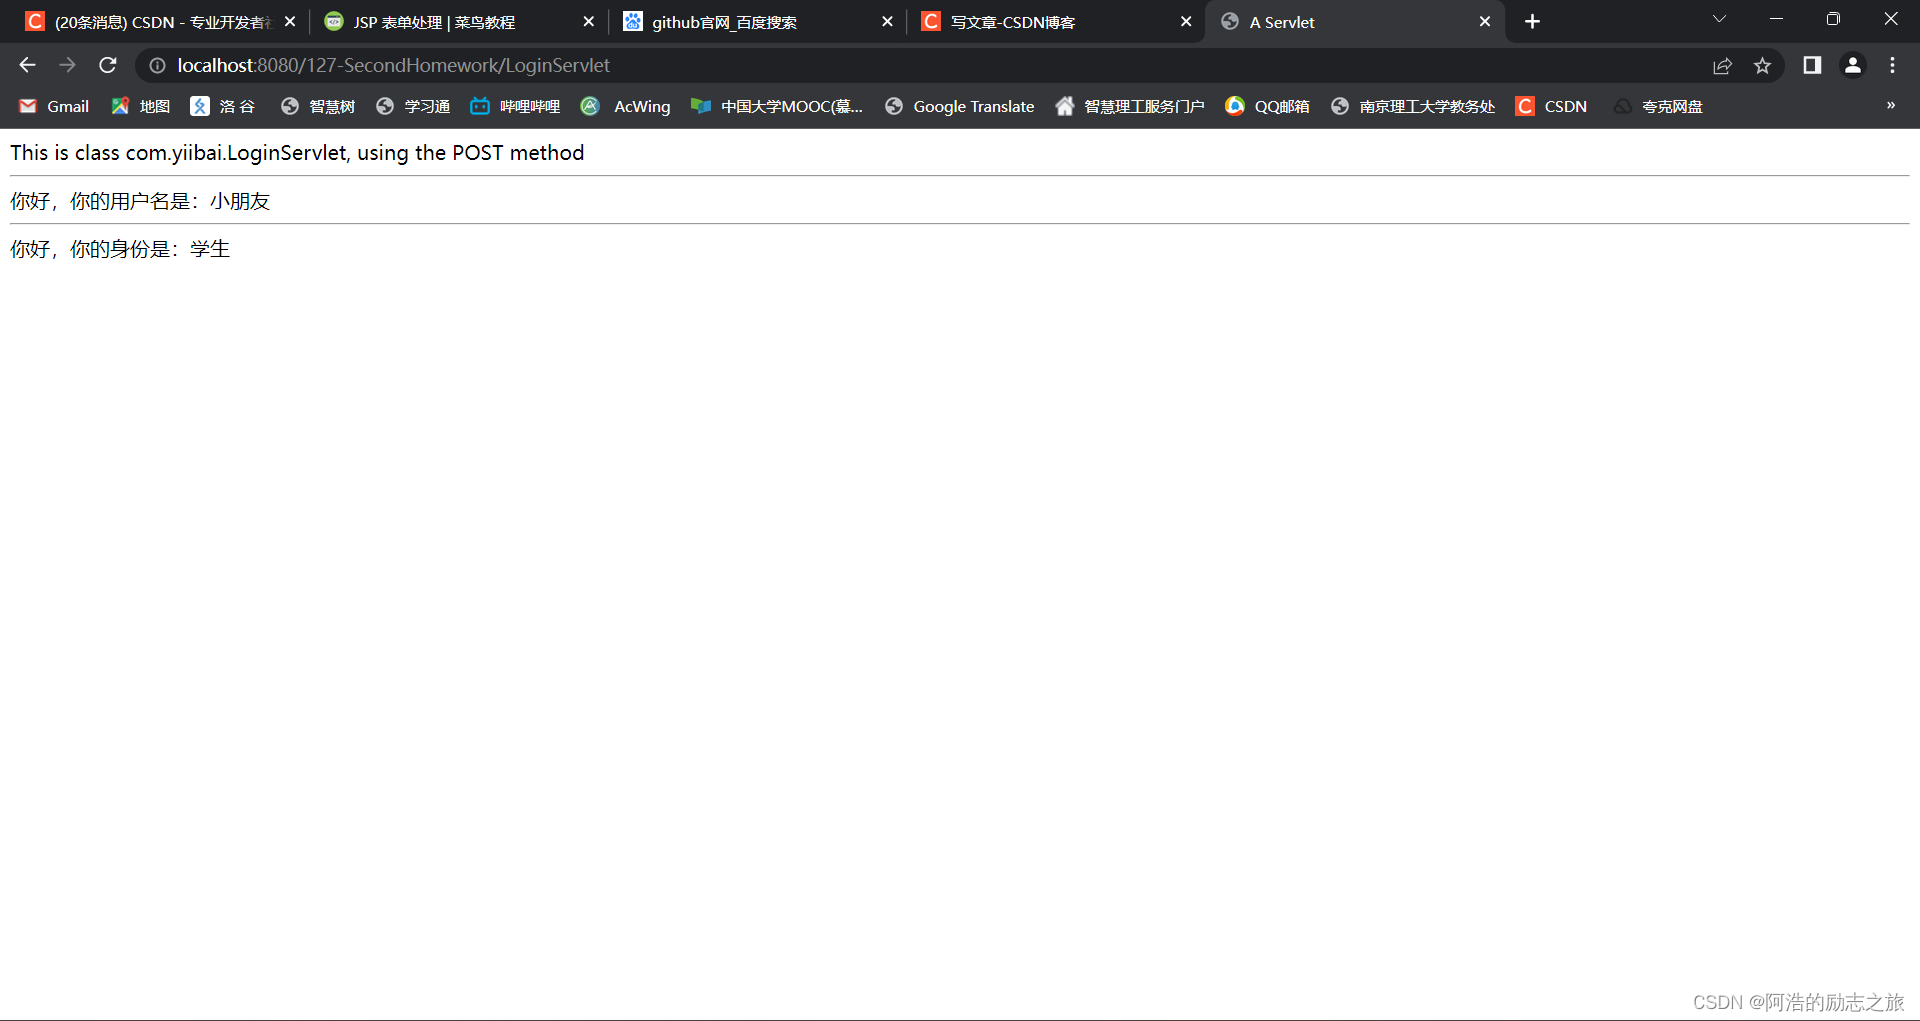This screenshot has height=1021, width=1920.
Task: Open the tab search chevron
Action: coord(1719,19)
